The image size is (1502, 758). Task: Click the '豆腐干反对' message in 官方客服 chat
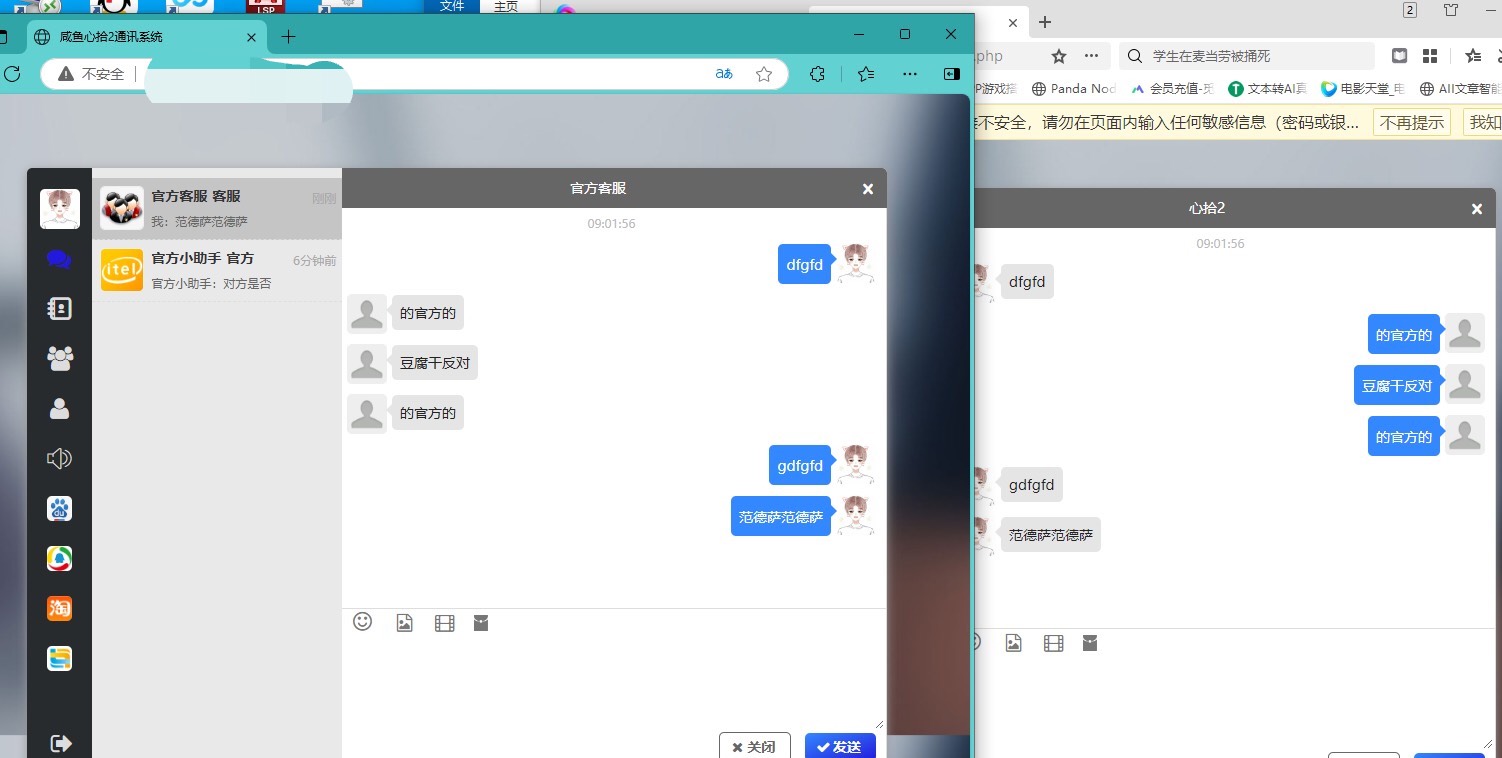point(435,363)
